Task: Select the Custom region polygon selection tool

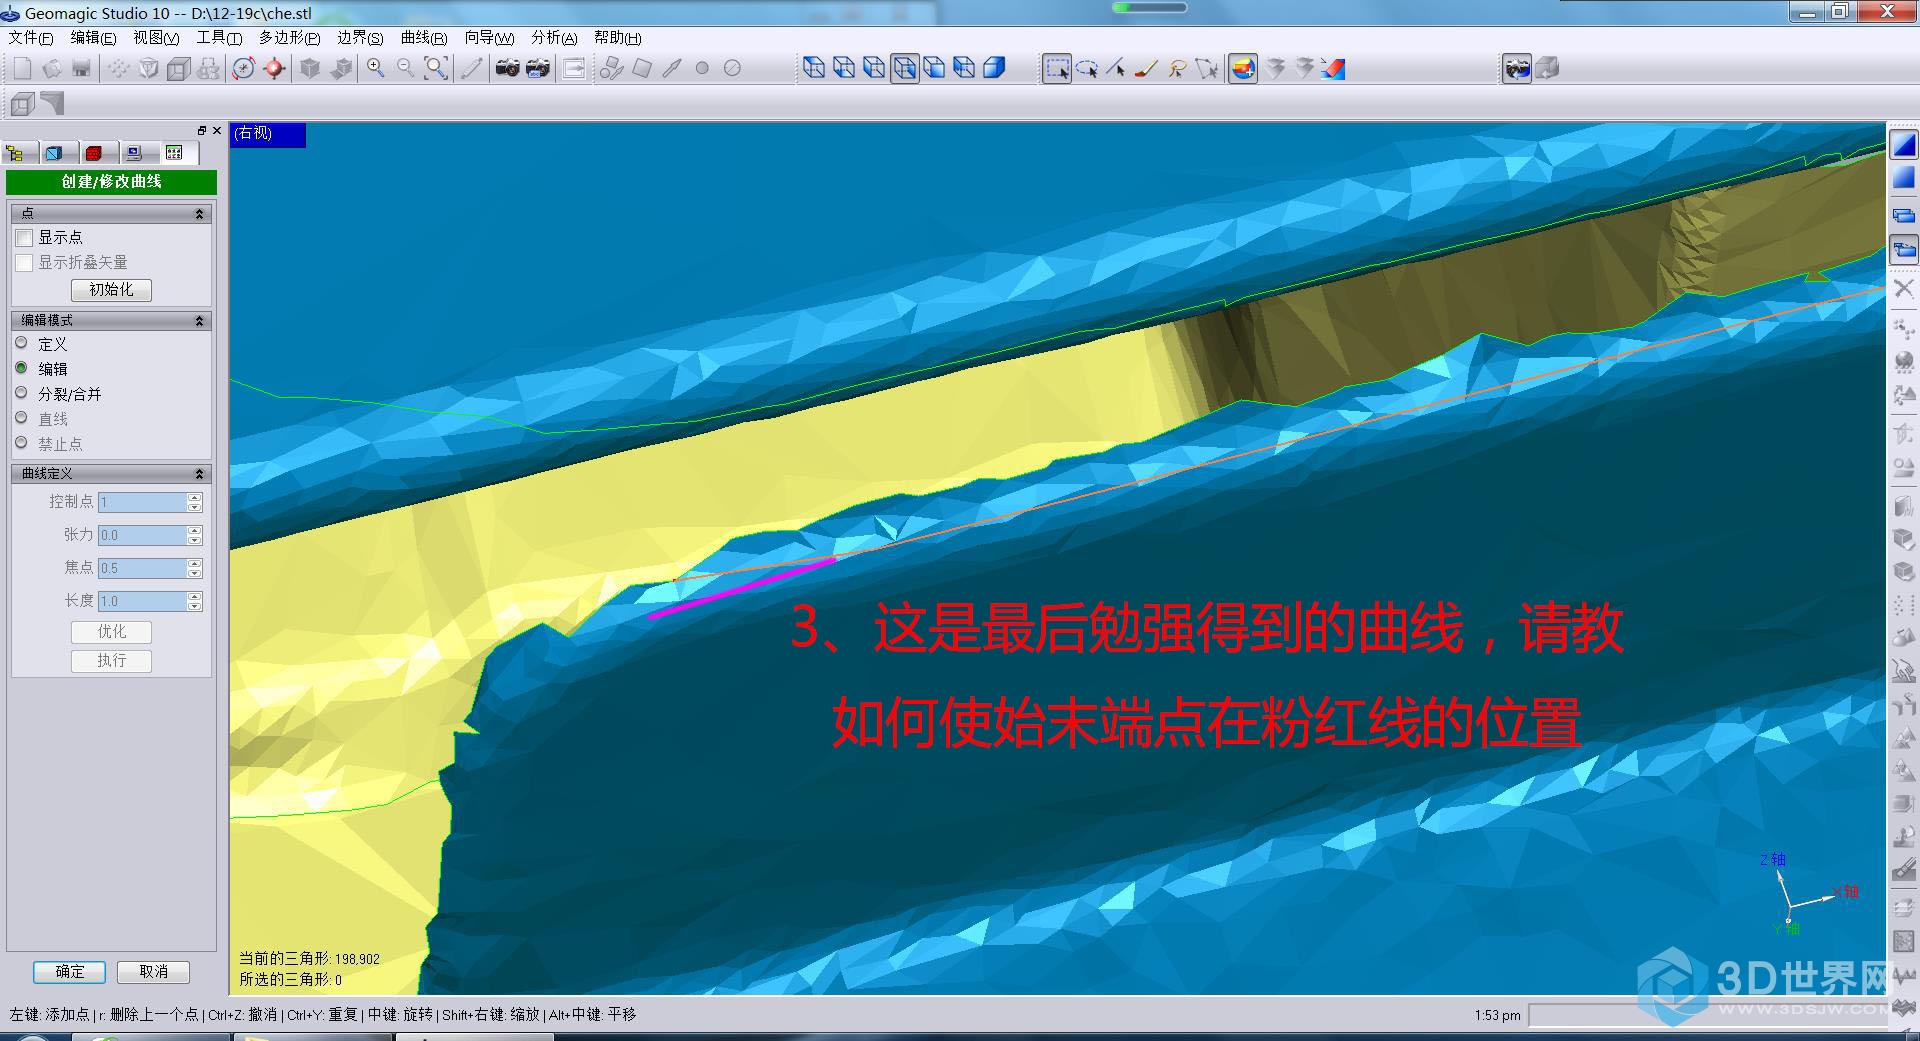Action: pos(1207,68)
